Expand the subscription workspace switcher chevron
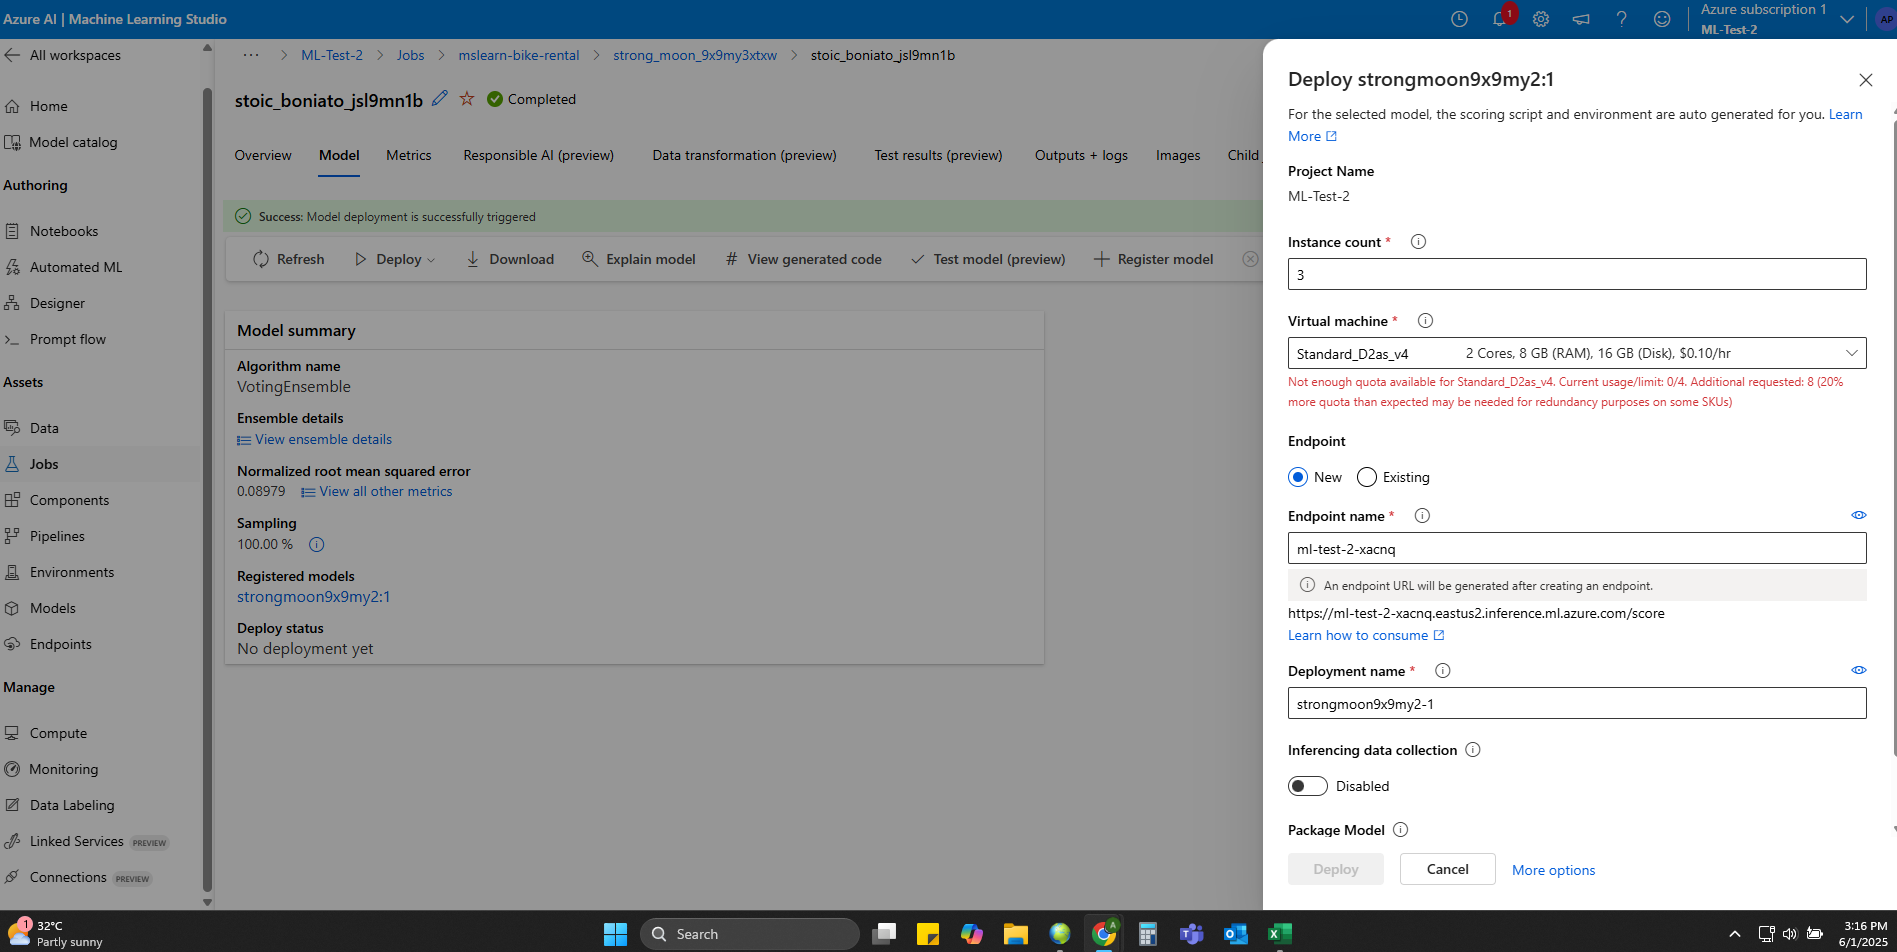The width and height of the screenshot is (1897, 952). click(x=1847, y=19)
